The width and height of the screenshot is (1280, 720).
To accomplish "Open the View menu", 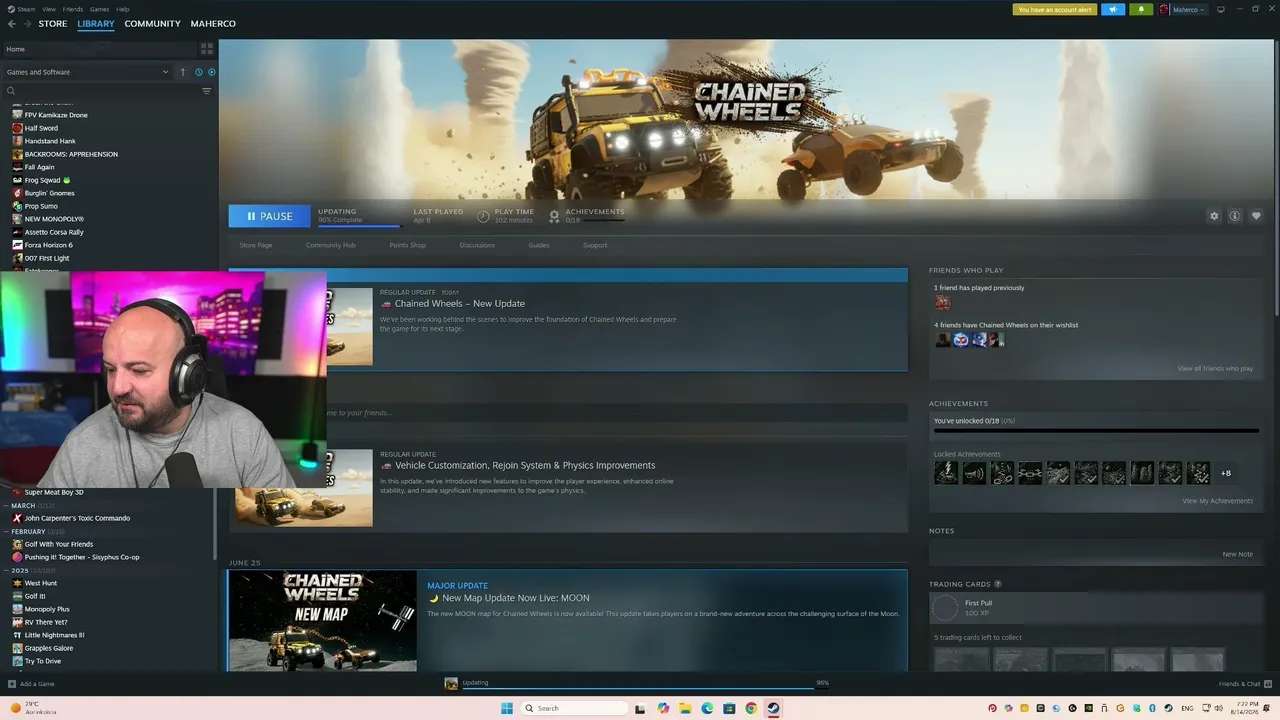I will (49, 9).
